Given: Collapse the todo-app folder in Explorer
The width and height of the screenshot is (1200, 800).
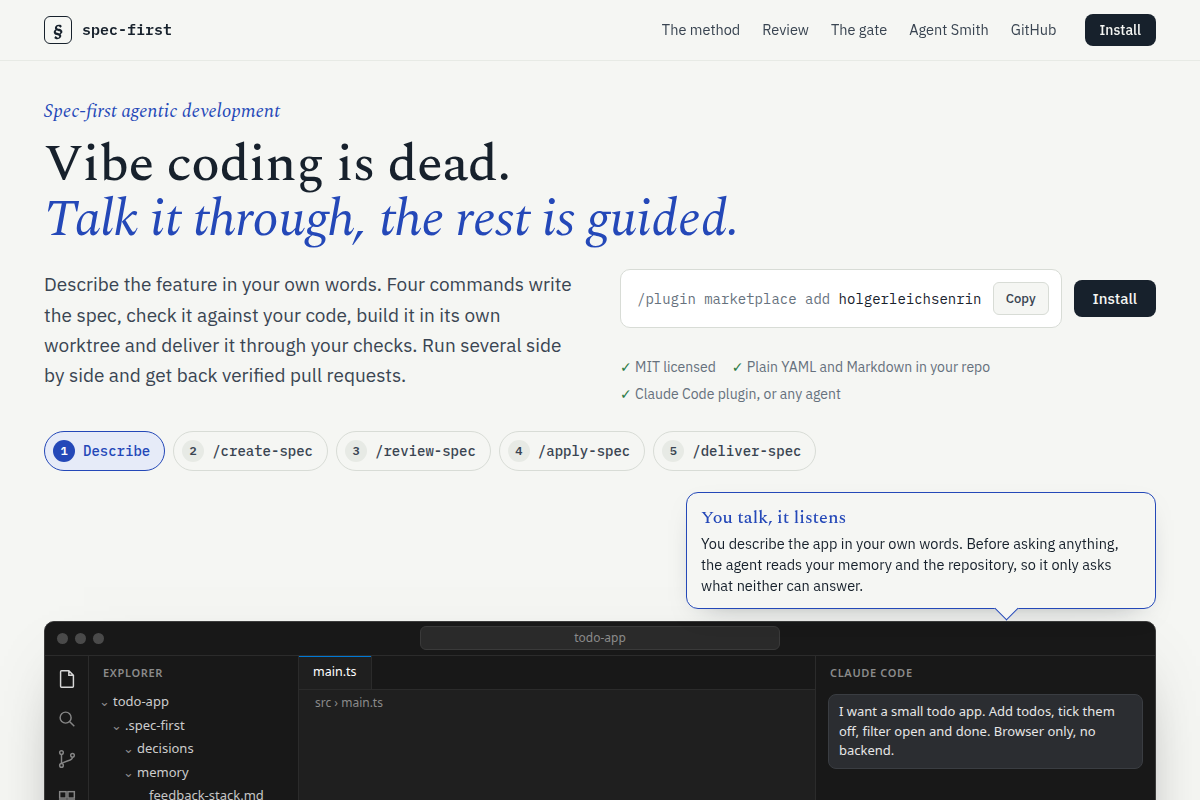Looking at the screenshot, I should [134, 702].
